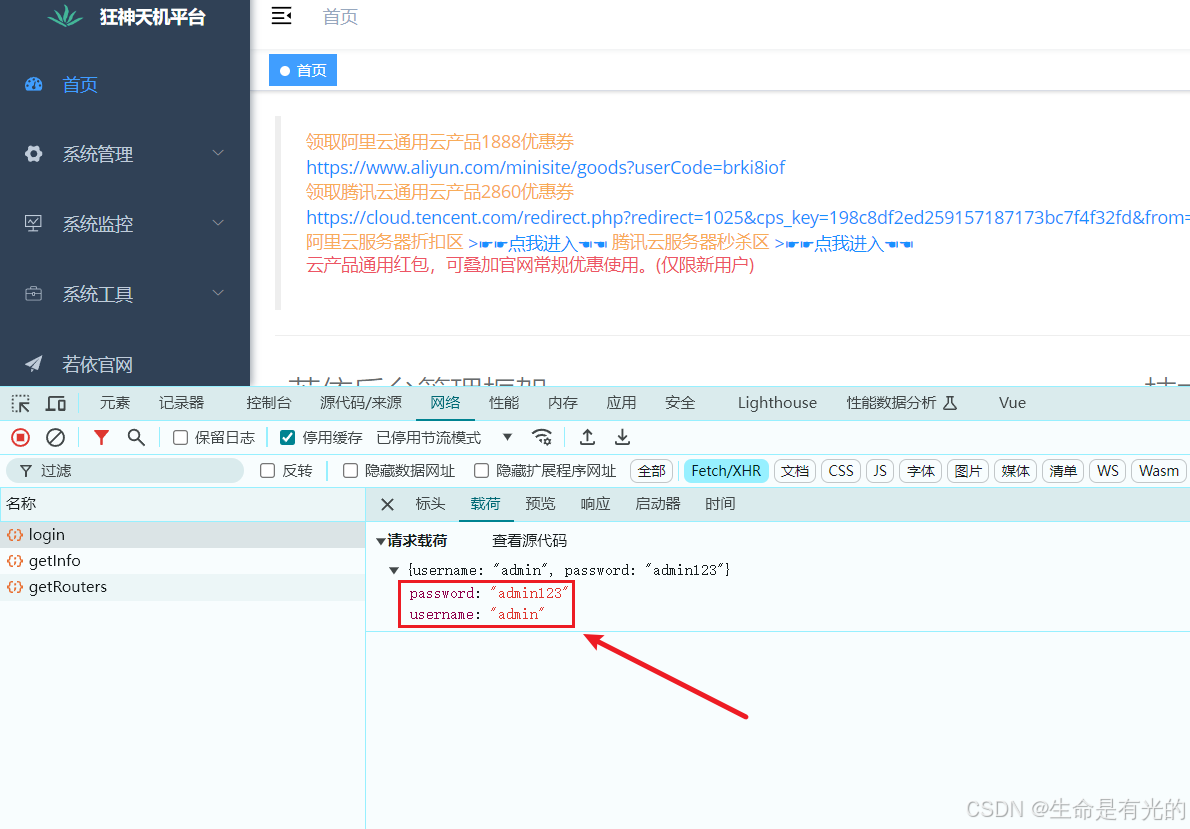
Task: Select the getRouters request row
Action: pyautogui.click(x=183, y=587)
